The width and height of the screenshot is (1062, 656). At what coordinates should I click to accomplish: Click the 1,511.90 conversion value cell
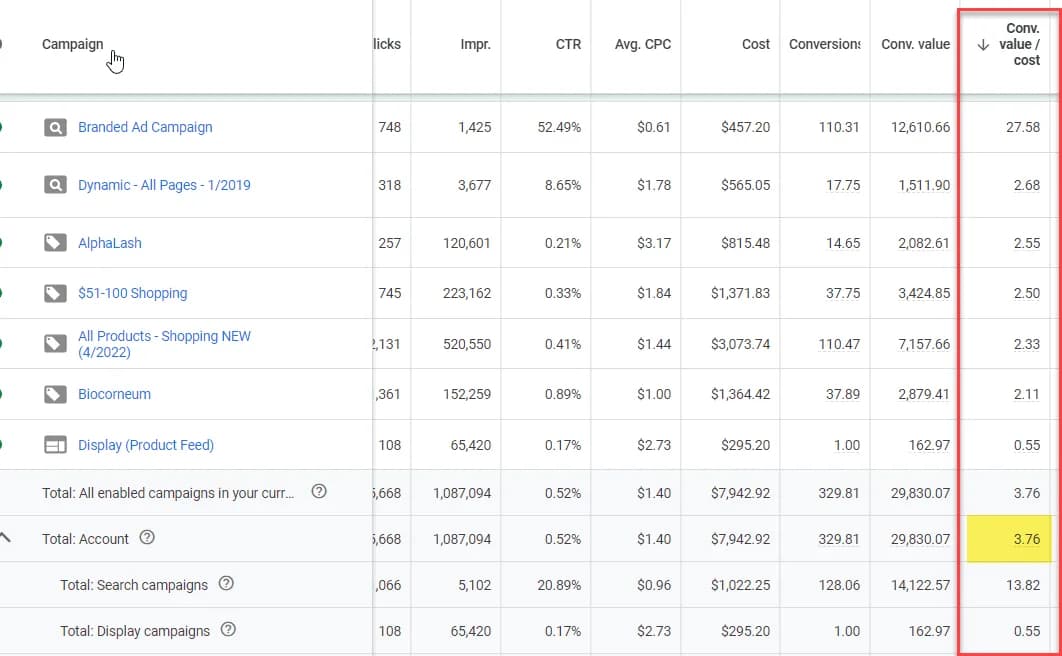pos(924,185)
